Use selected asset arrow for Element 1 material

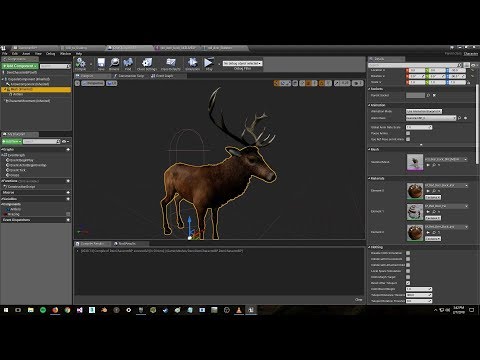(428, 212)
